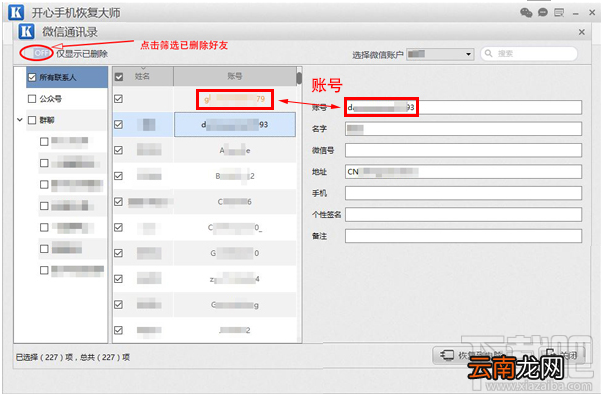The width and height of the screenshot is (601, 396).
Task: Select the account cell ending in 79
Action: pos(235,99)
